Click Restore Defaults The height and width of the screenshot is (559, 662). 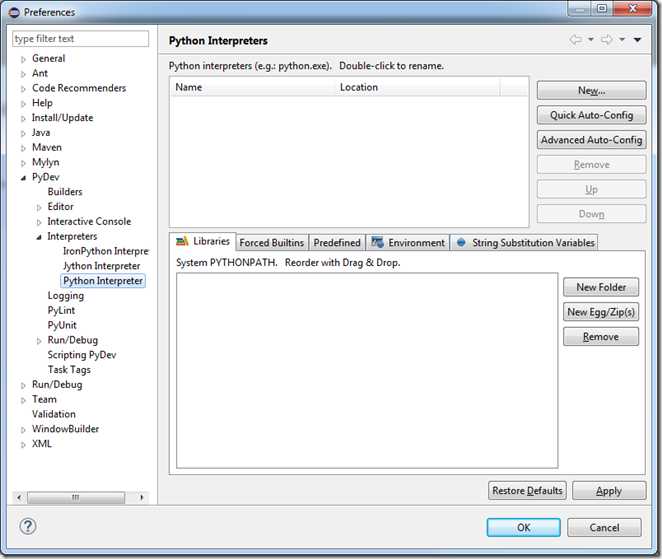tap(527, 491)
